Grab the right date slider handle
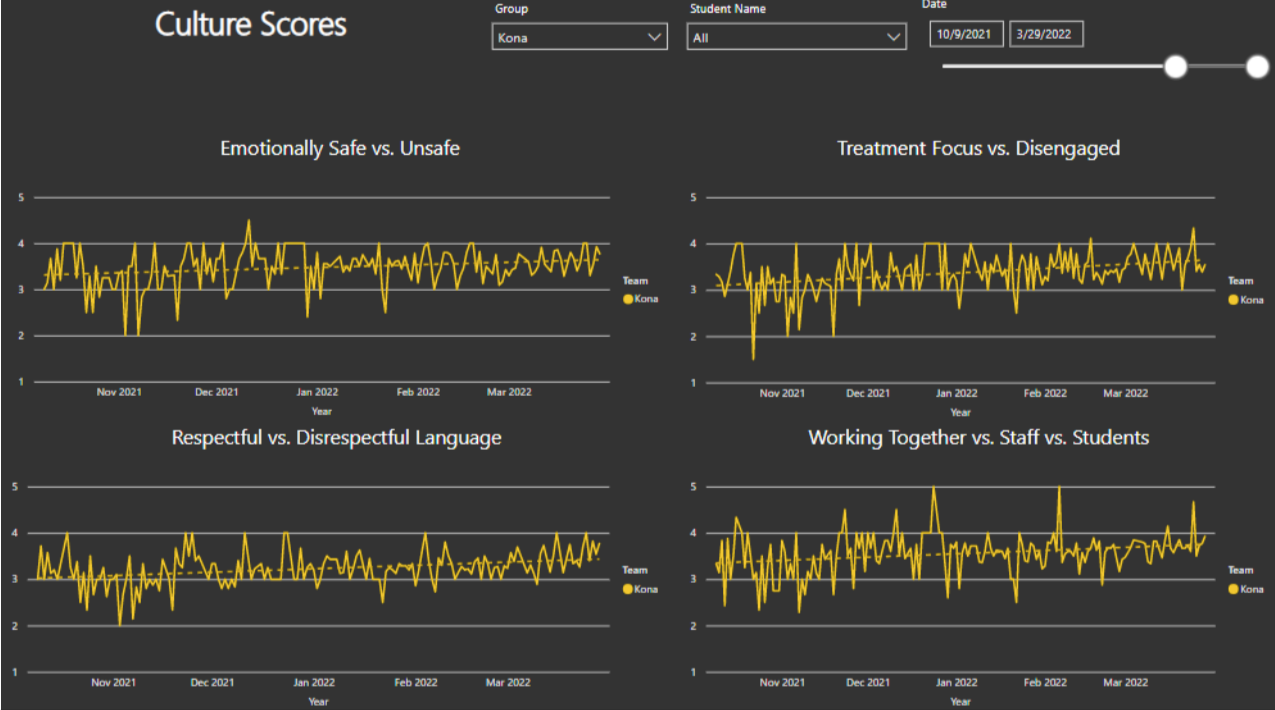The height and width of the screenshot is (710, 1275). (1257, 67)
